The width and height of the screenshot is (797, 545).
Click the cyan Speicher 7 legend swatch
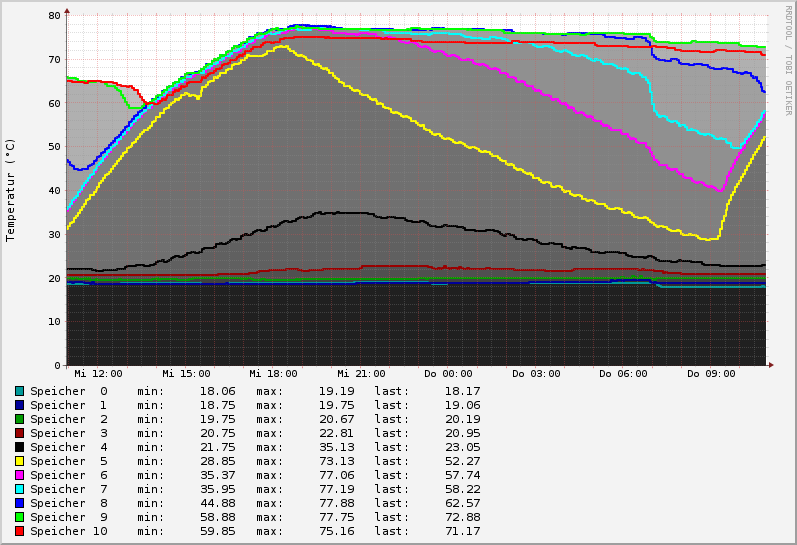pyautogui.click(x=19, y=489)
